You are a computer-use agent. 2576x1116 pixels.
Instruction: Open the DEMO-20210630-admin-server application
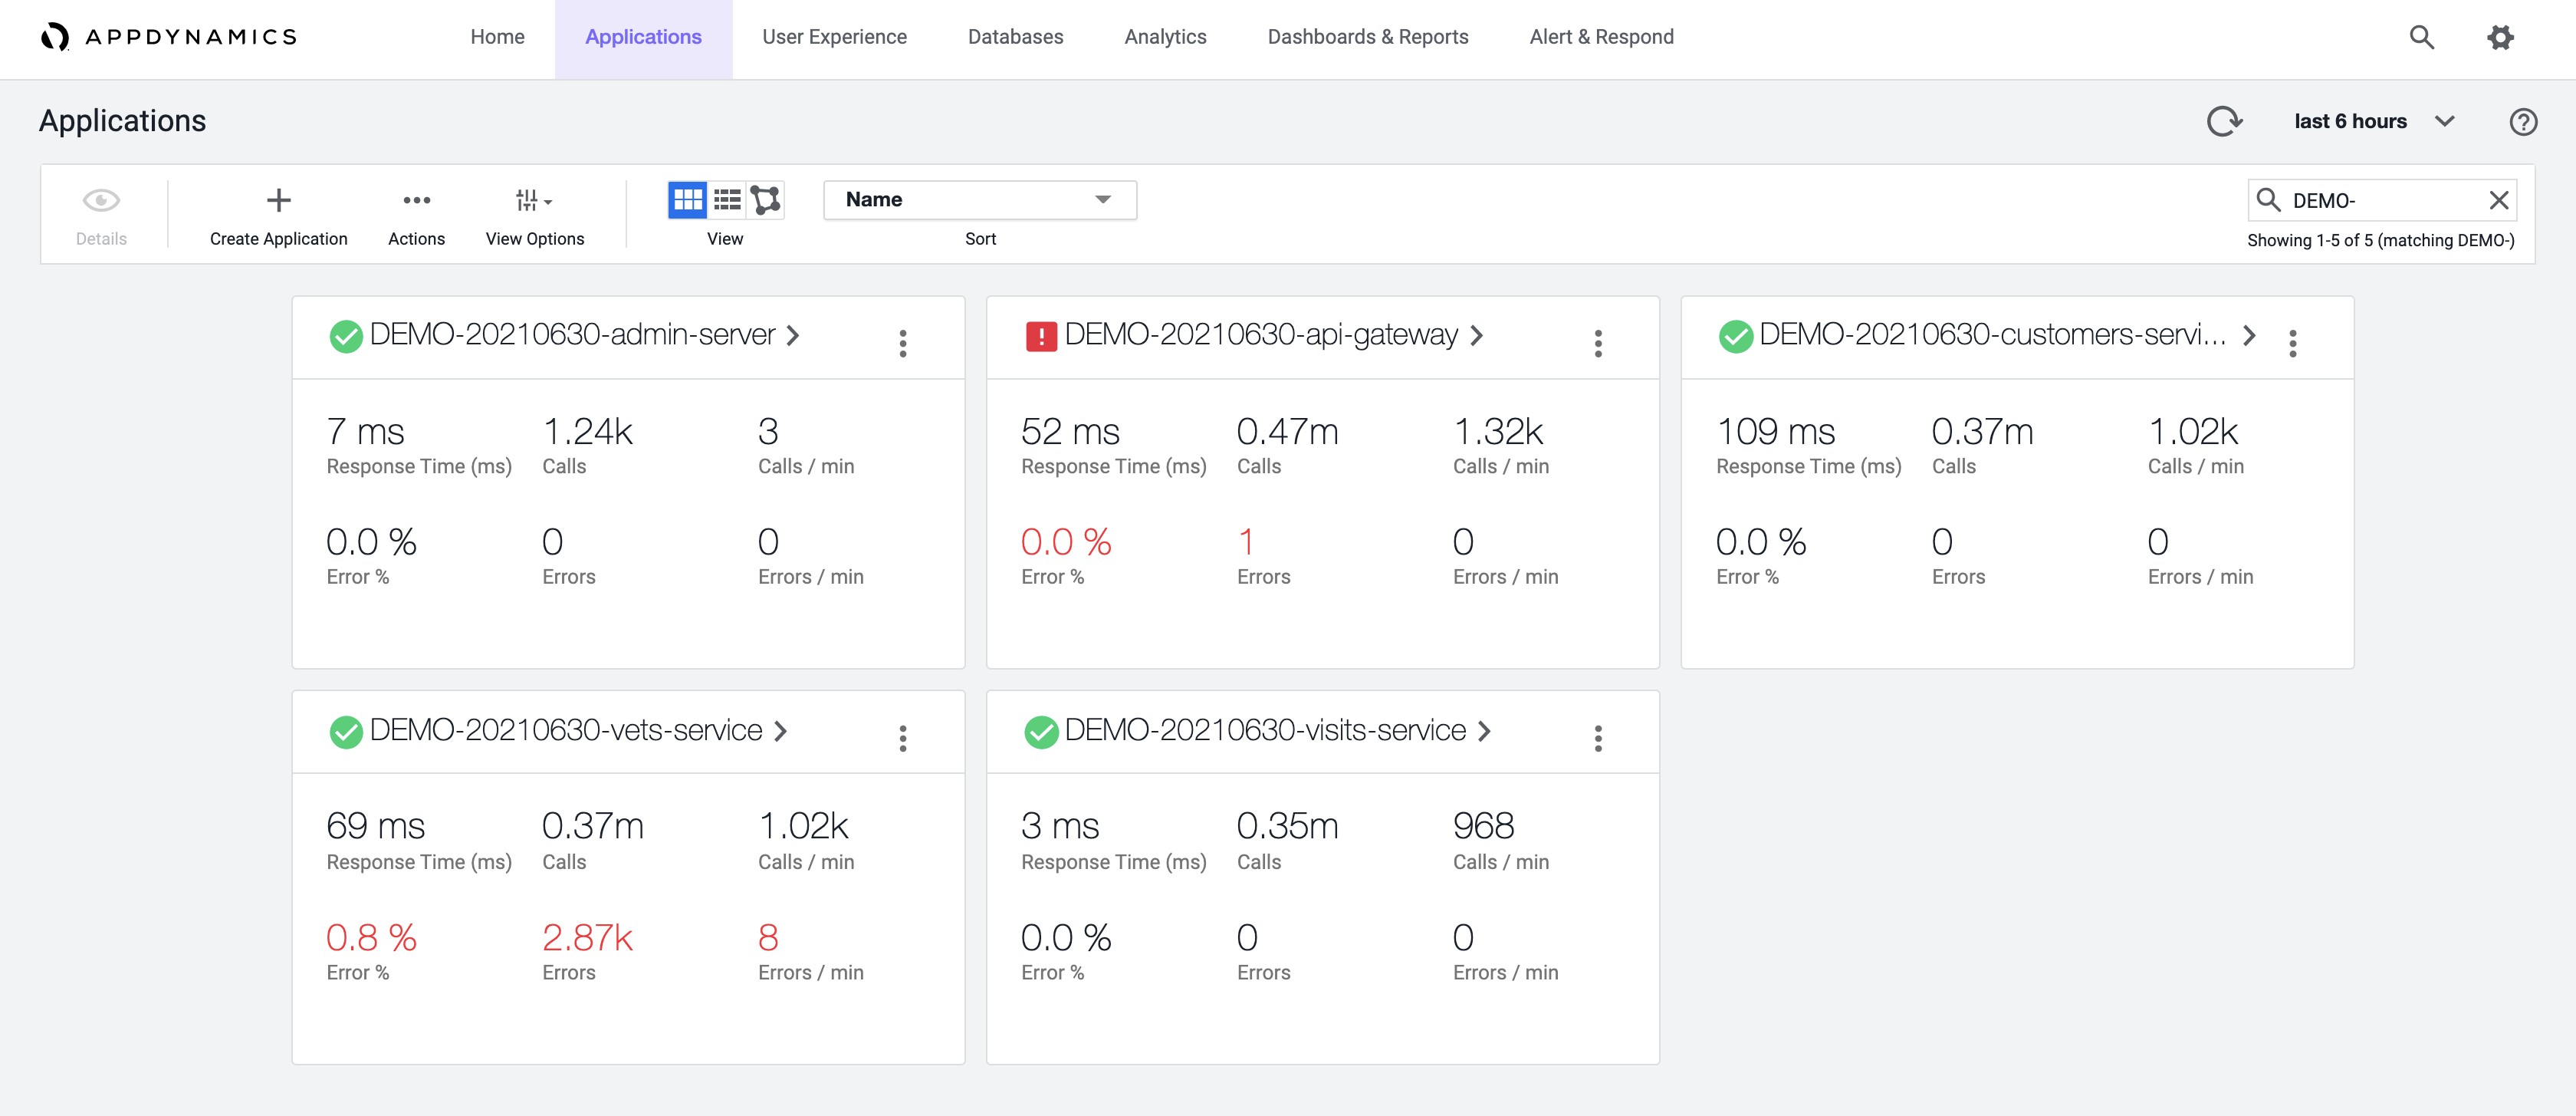(x=572, y=335)
